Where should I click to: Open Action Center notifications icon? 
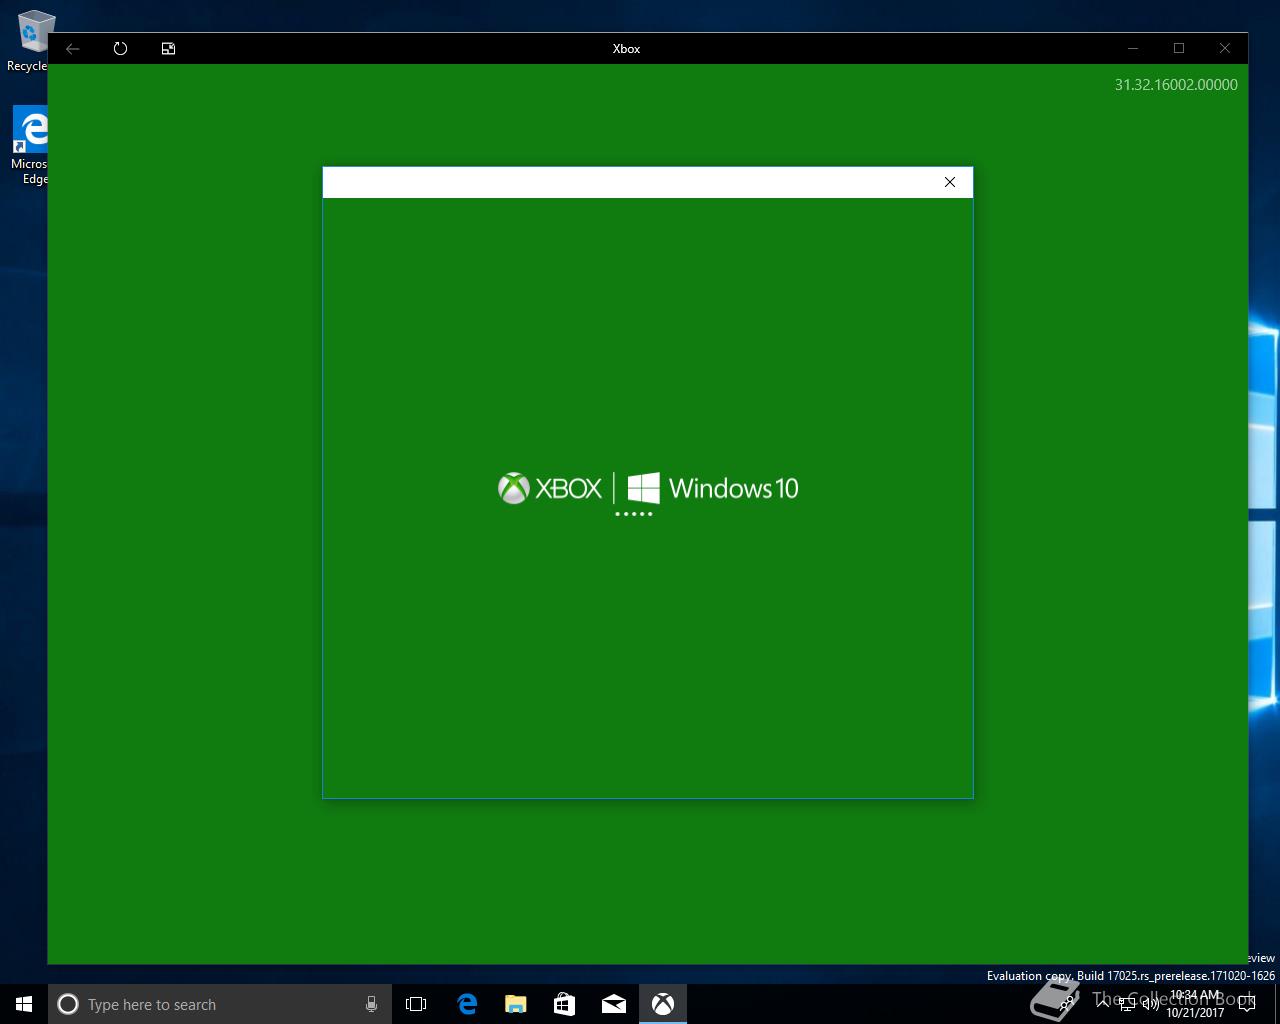1246,1004
